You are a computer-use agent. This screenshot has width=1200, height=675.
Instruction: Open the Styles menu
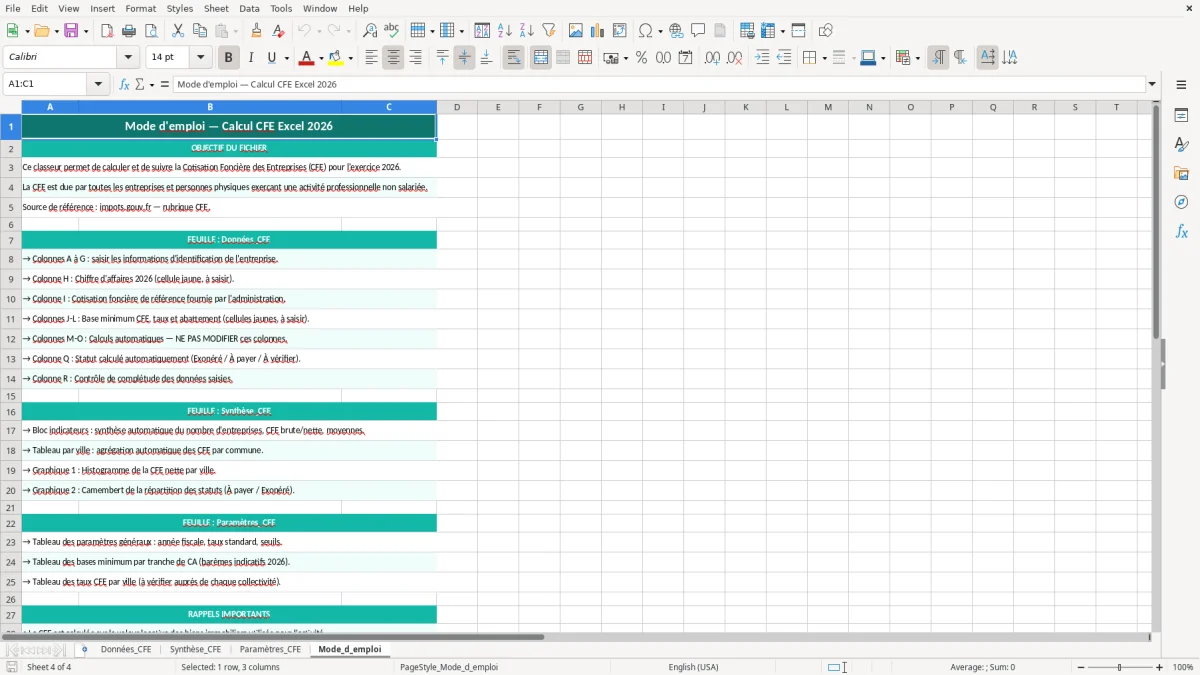[180, 8]
